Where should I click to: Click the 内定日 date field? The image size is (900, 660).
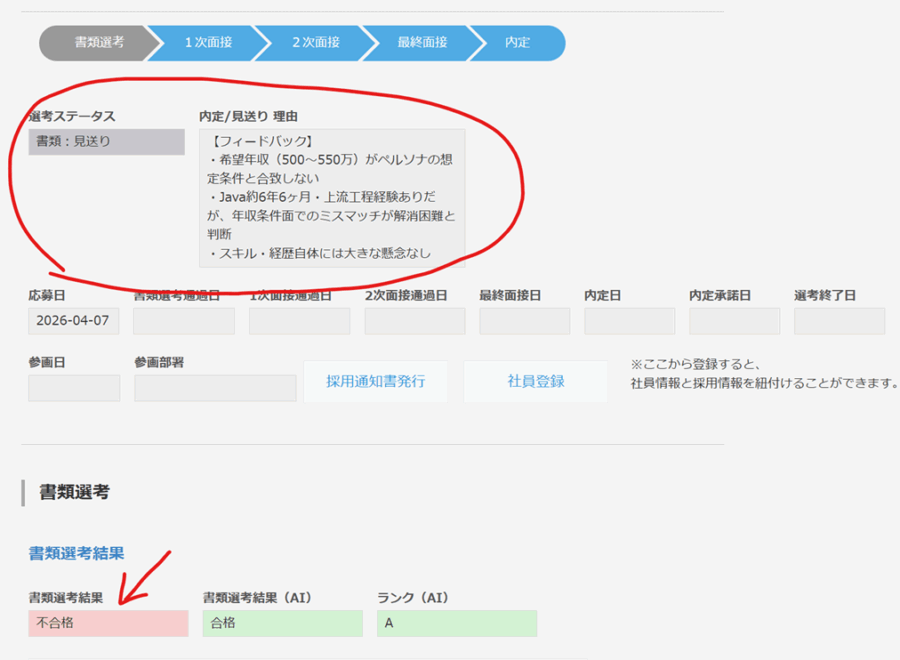[x=629, y=321]
